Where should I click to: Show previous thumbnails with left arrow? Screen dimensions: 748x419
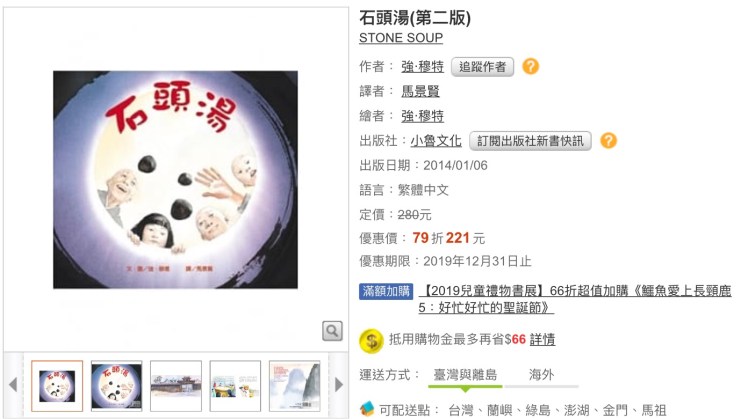pyautogui.click(x=13, y=385)
